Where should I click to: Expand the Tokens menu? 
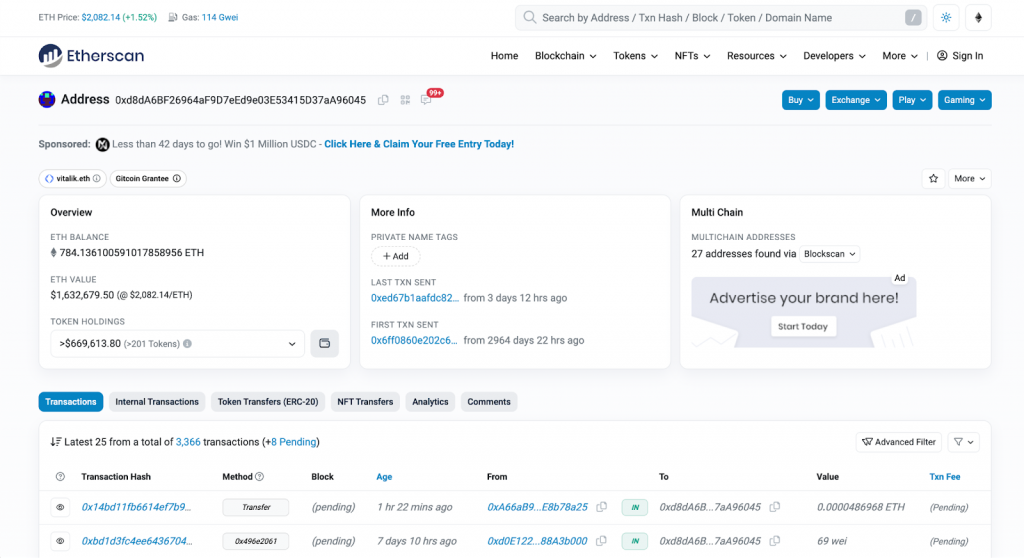[x=635, y=56]
